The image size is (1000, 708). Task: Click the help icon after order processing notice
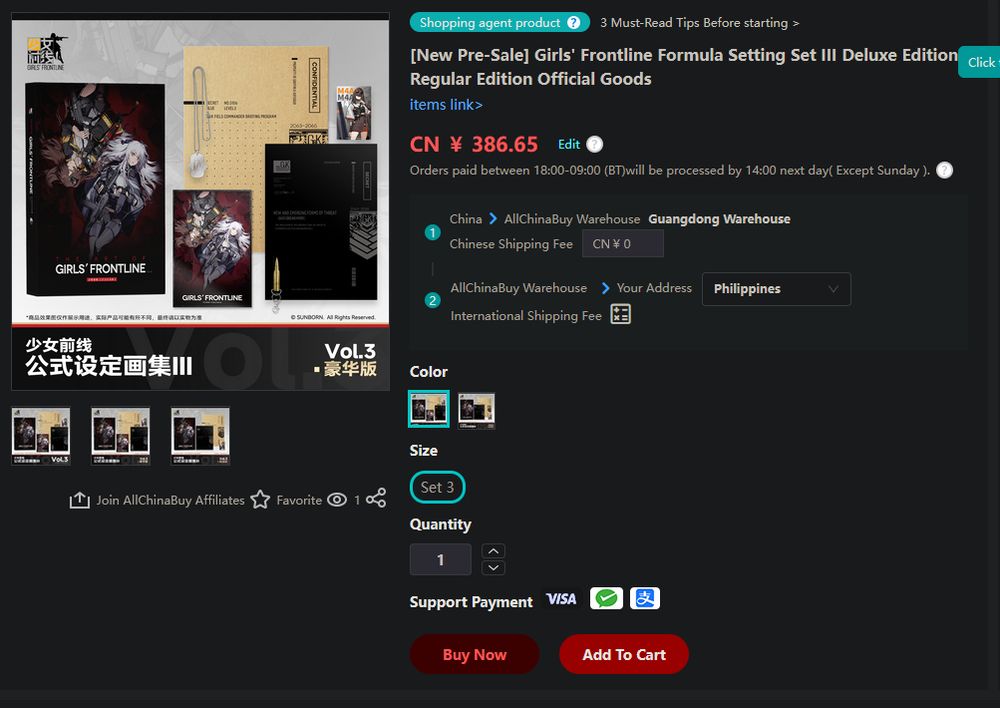pos(945,170)
